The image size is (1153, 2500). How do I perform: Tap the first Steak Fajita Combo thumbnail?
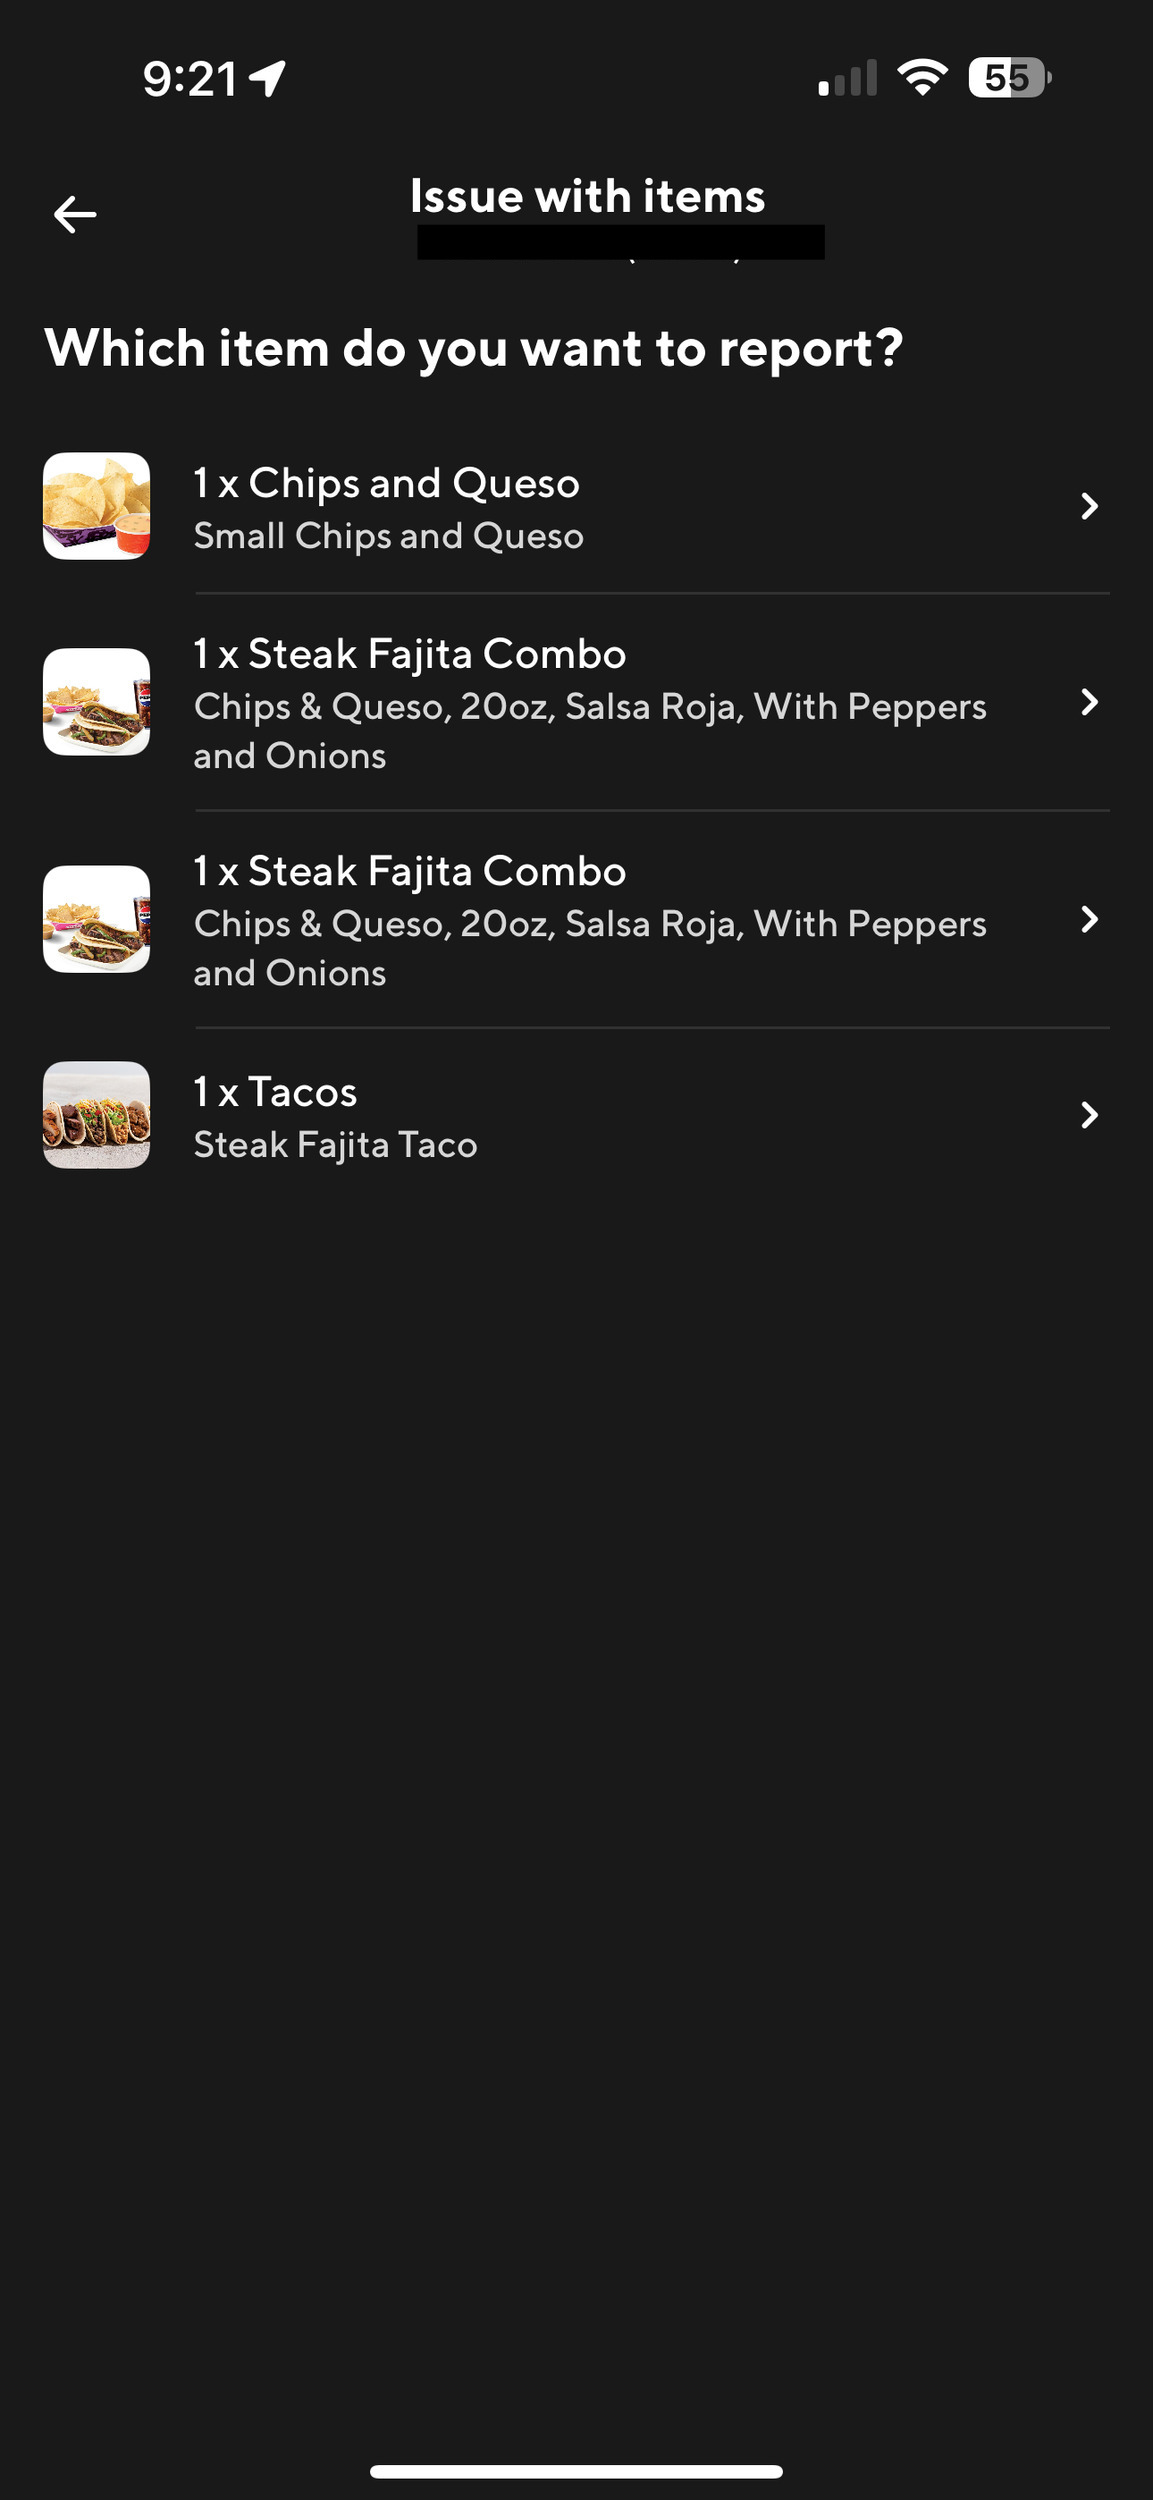pos(97,702)
